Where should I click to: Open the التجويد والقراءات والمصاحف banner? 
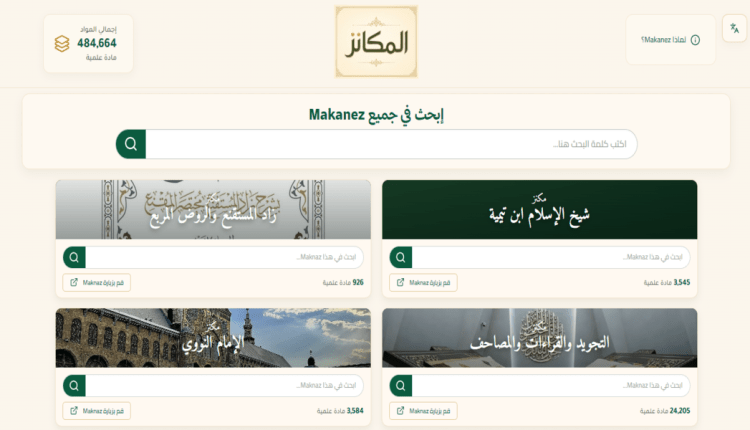[x=540, y=338]
